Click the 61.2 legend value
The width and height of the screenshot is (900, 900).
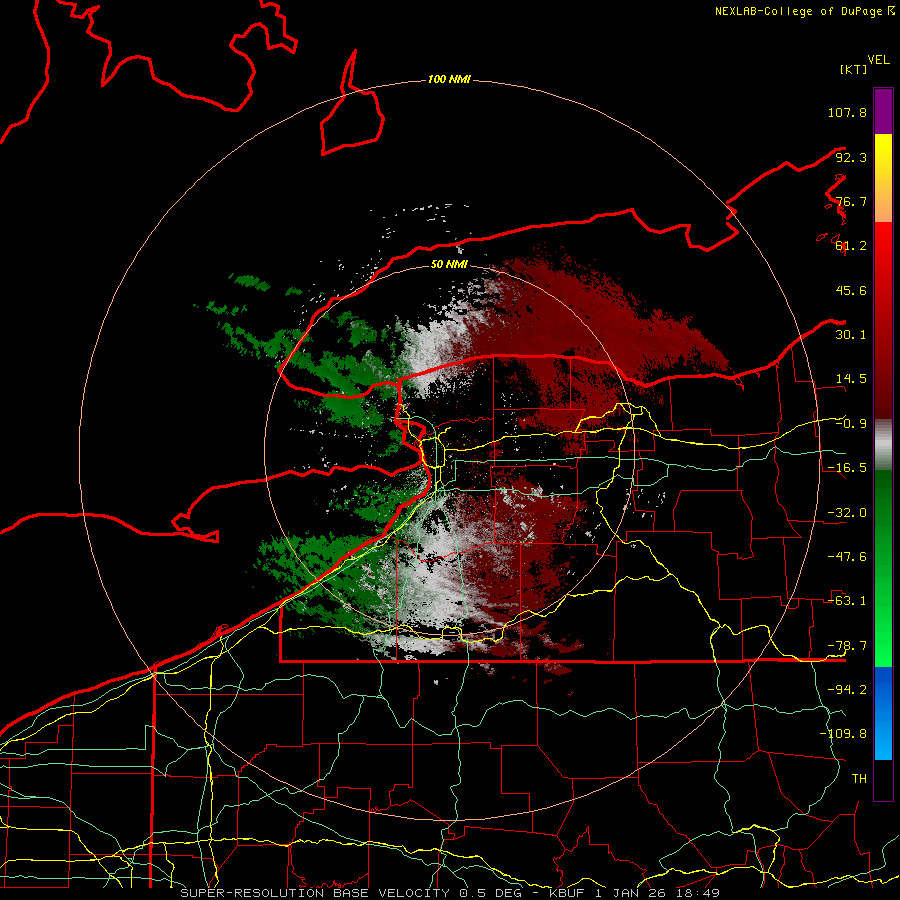click(x=851, y=246)
